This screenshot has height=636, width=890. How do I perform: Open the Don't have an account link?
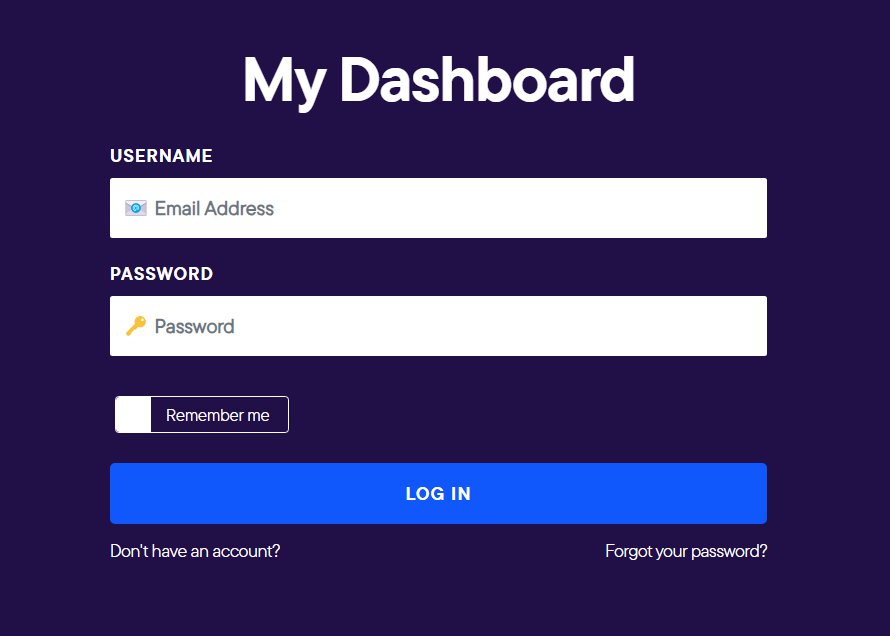195,551
